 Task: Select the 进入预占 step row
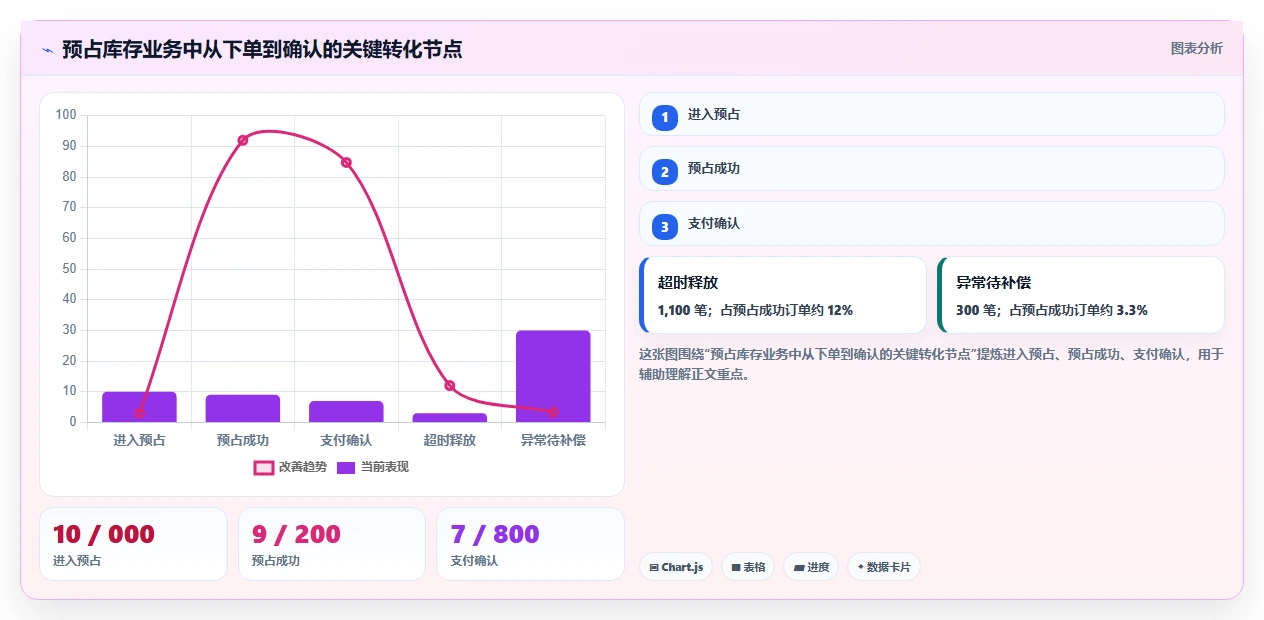click(932, 114)
